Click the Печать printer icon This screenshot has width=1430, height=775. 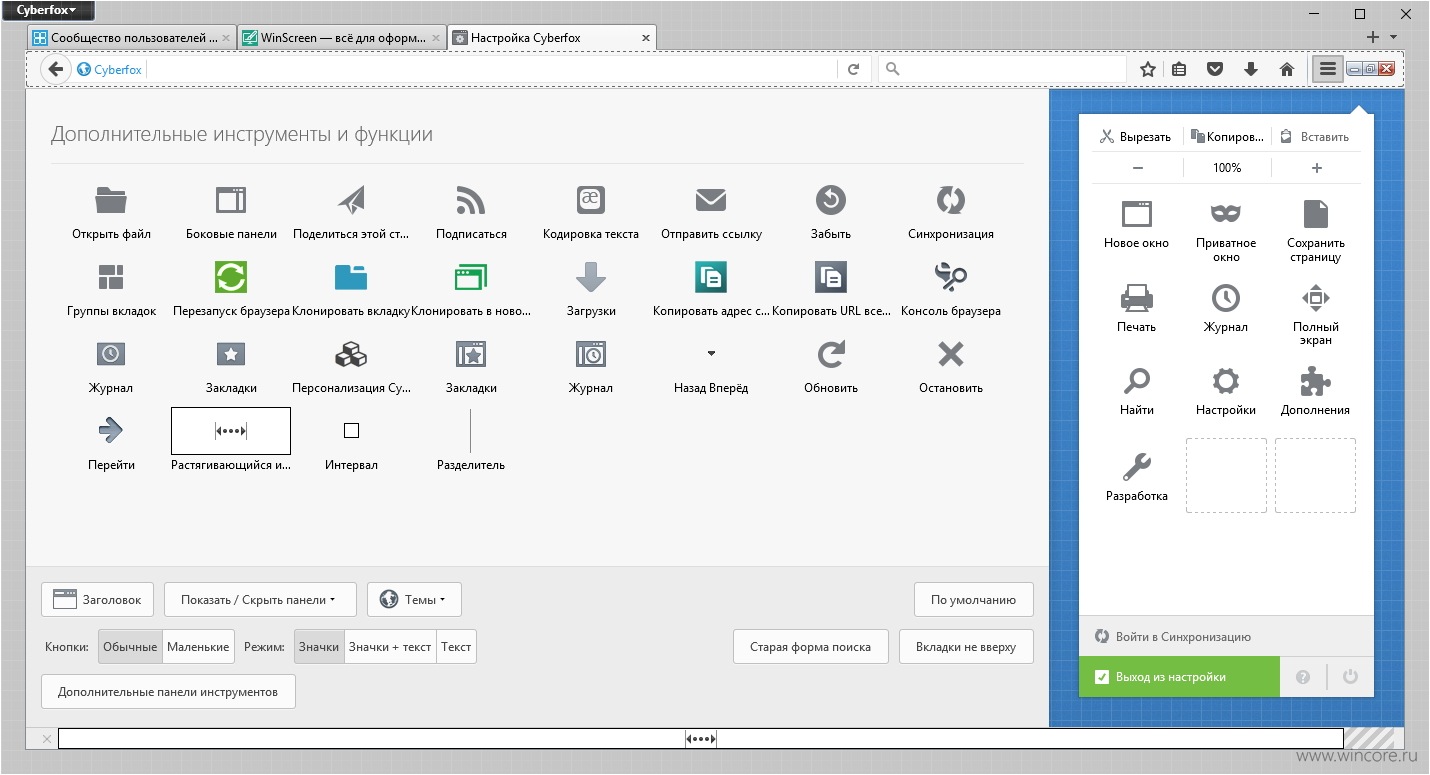pos(1137,297)
